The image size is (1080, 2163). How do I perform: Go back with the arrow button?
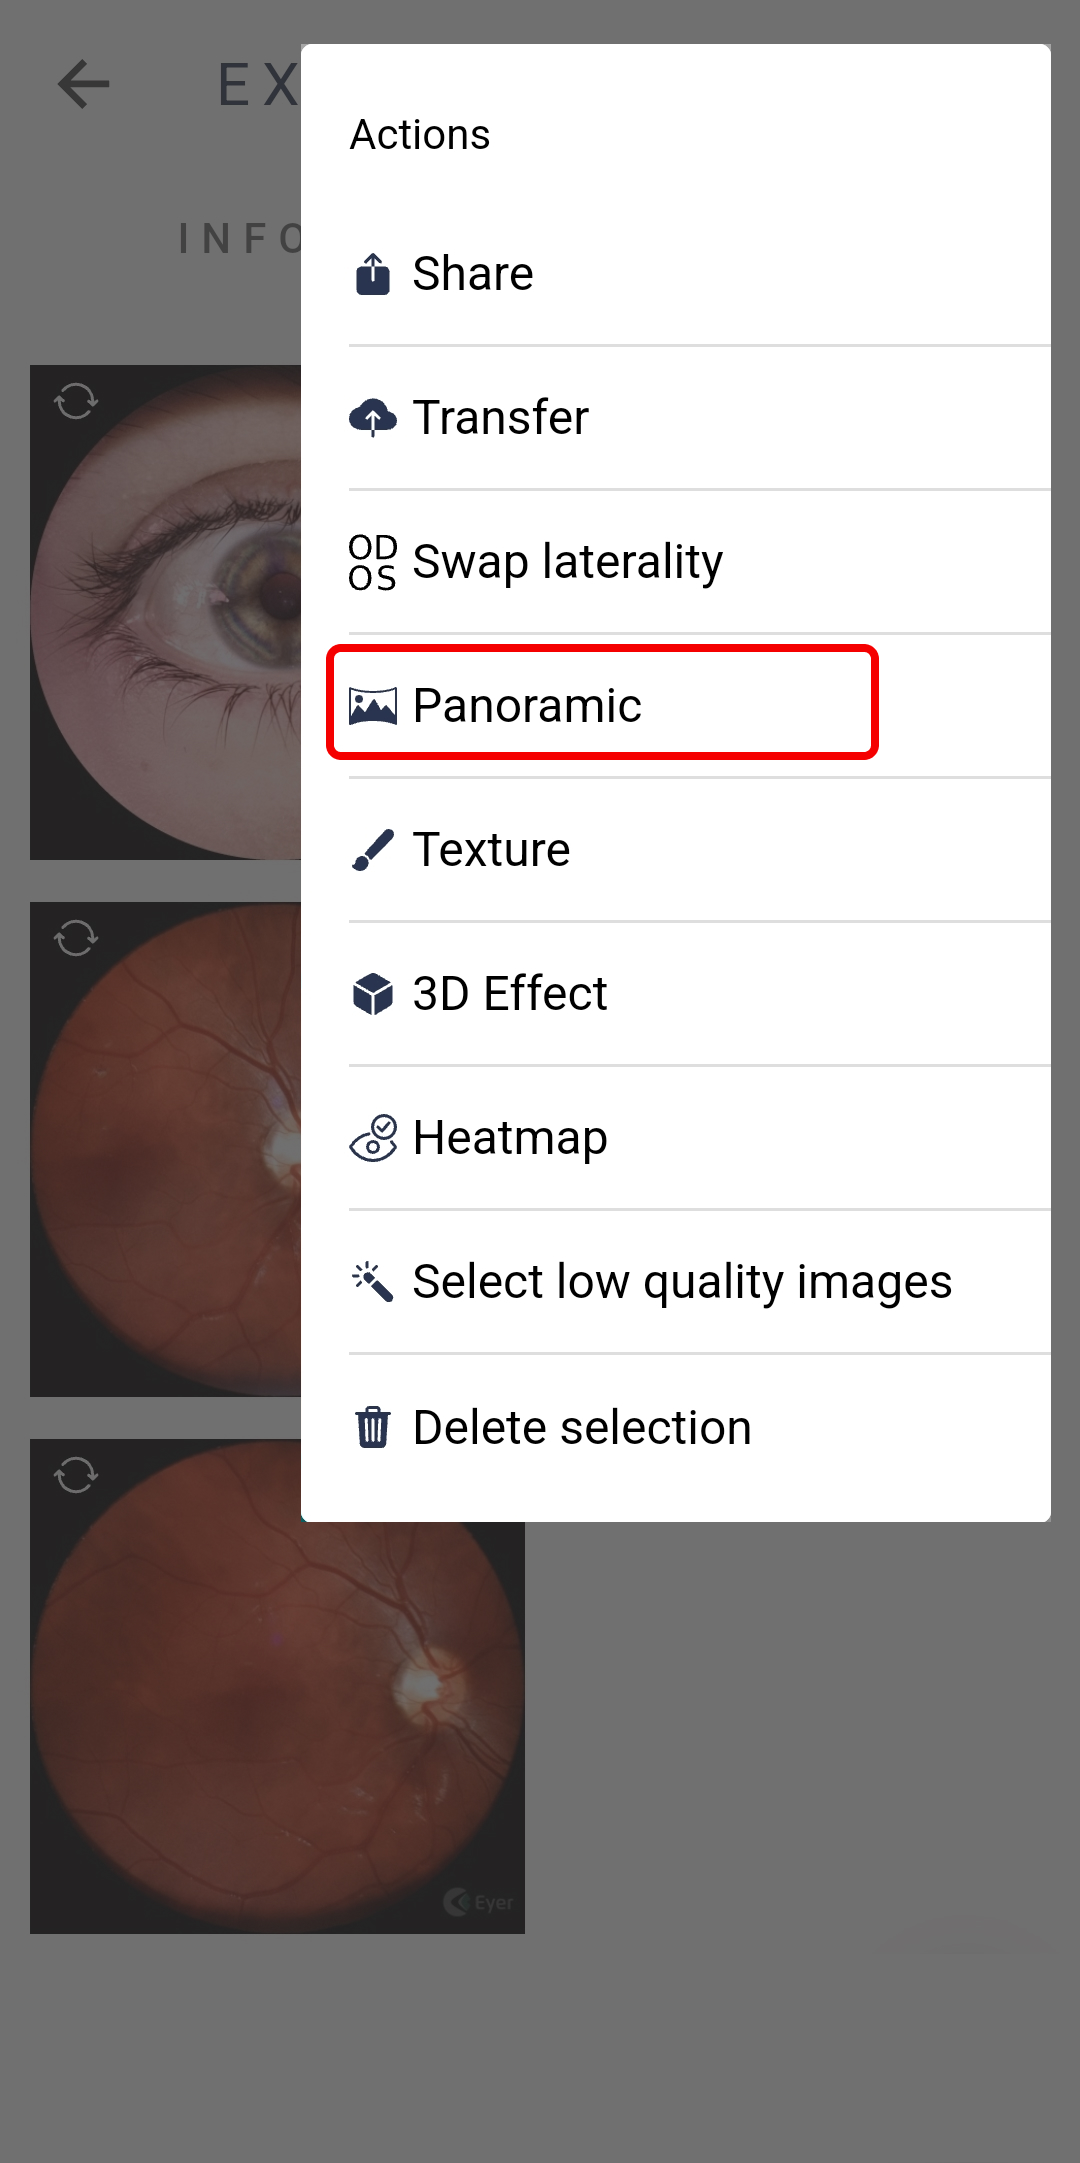click(83, 83)
